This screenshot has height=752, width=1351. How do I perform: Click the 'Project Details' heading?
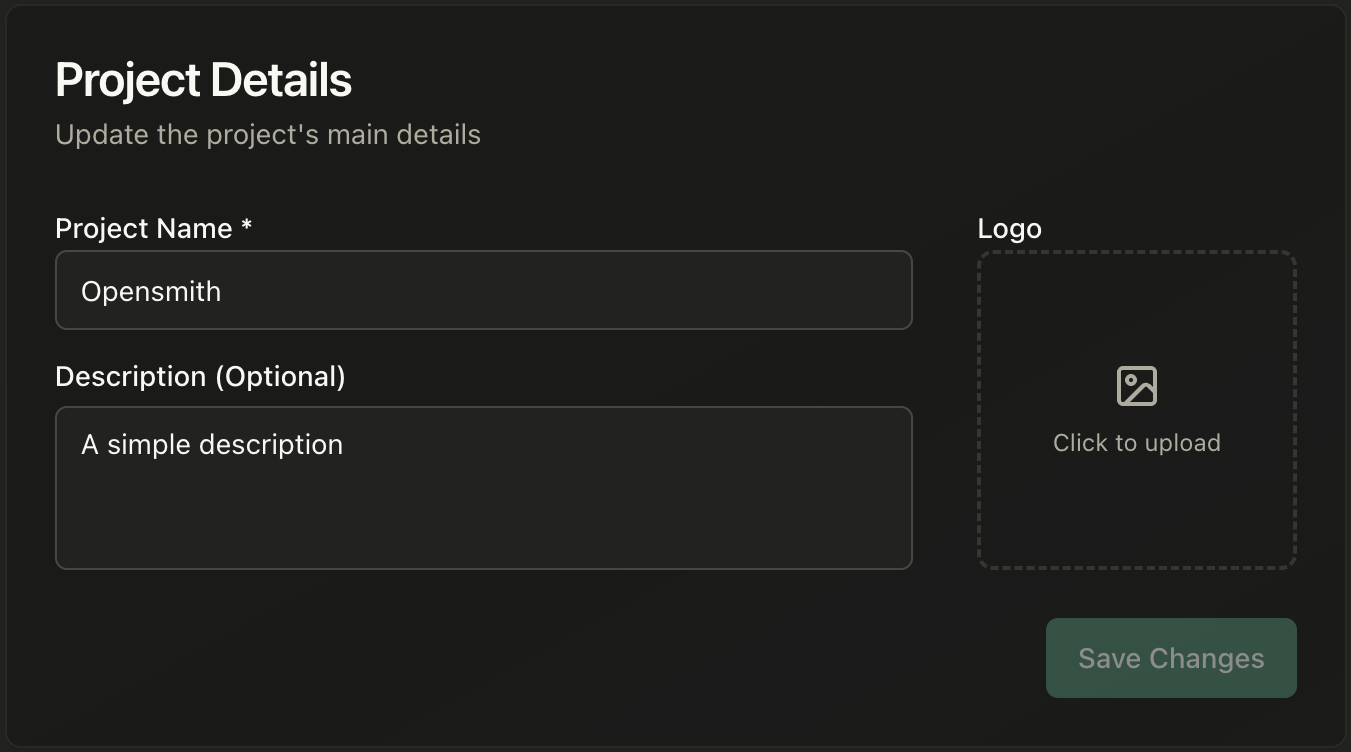(203, 79)
